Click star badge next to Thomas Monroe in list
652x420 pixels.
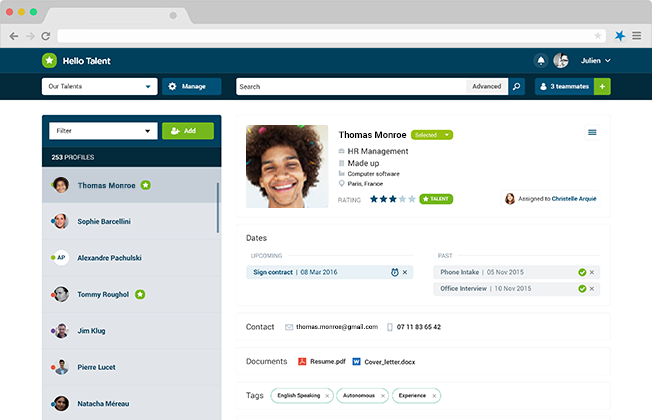[x=146, y=185]
